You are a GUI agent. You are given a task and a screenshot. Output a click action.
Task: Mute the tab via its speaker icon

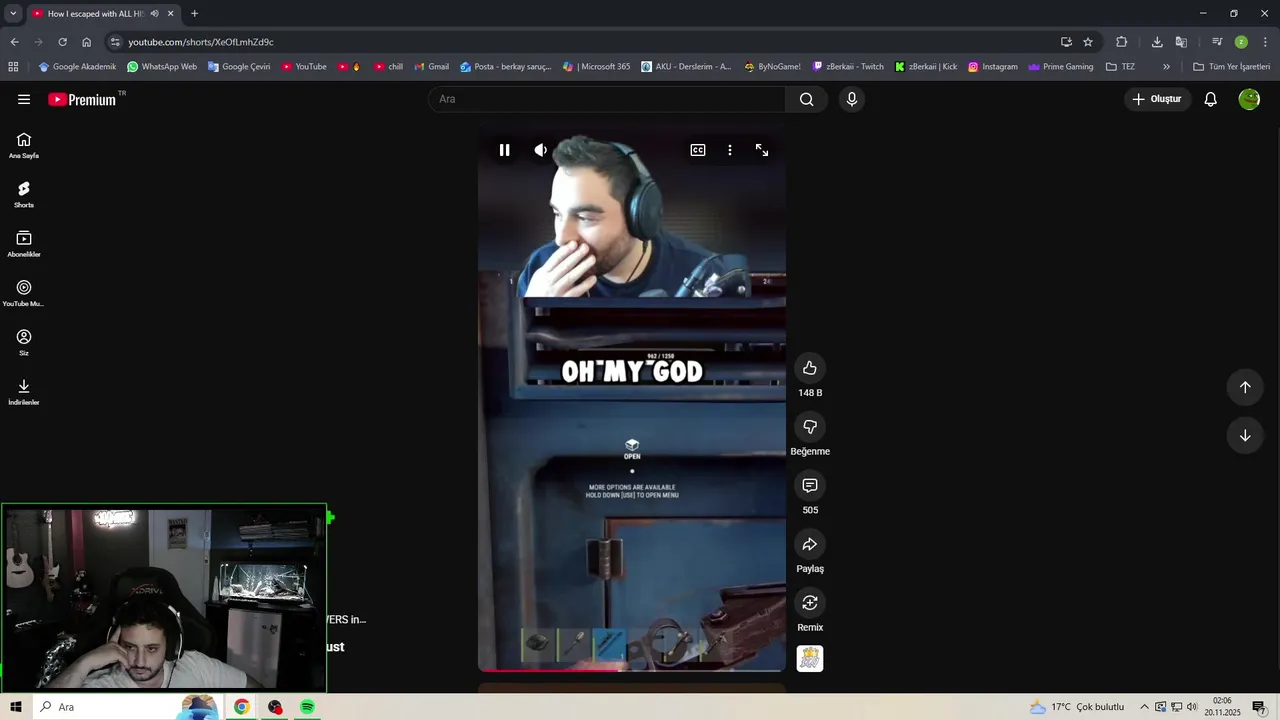pos(155,14)
